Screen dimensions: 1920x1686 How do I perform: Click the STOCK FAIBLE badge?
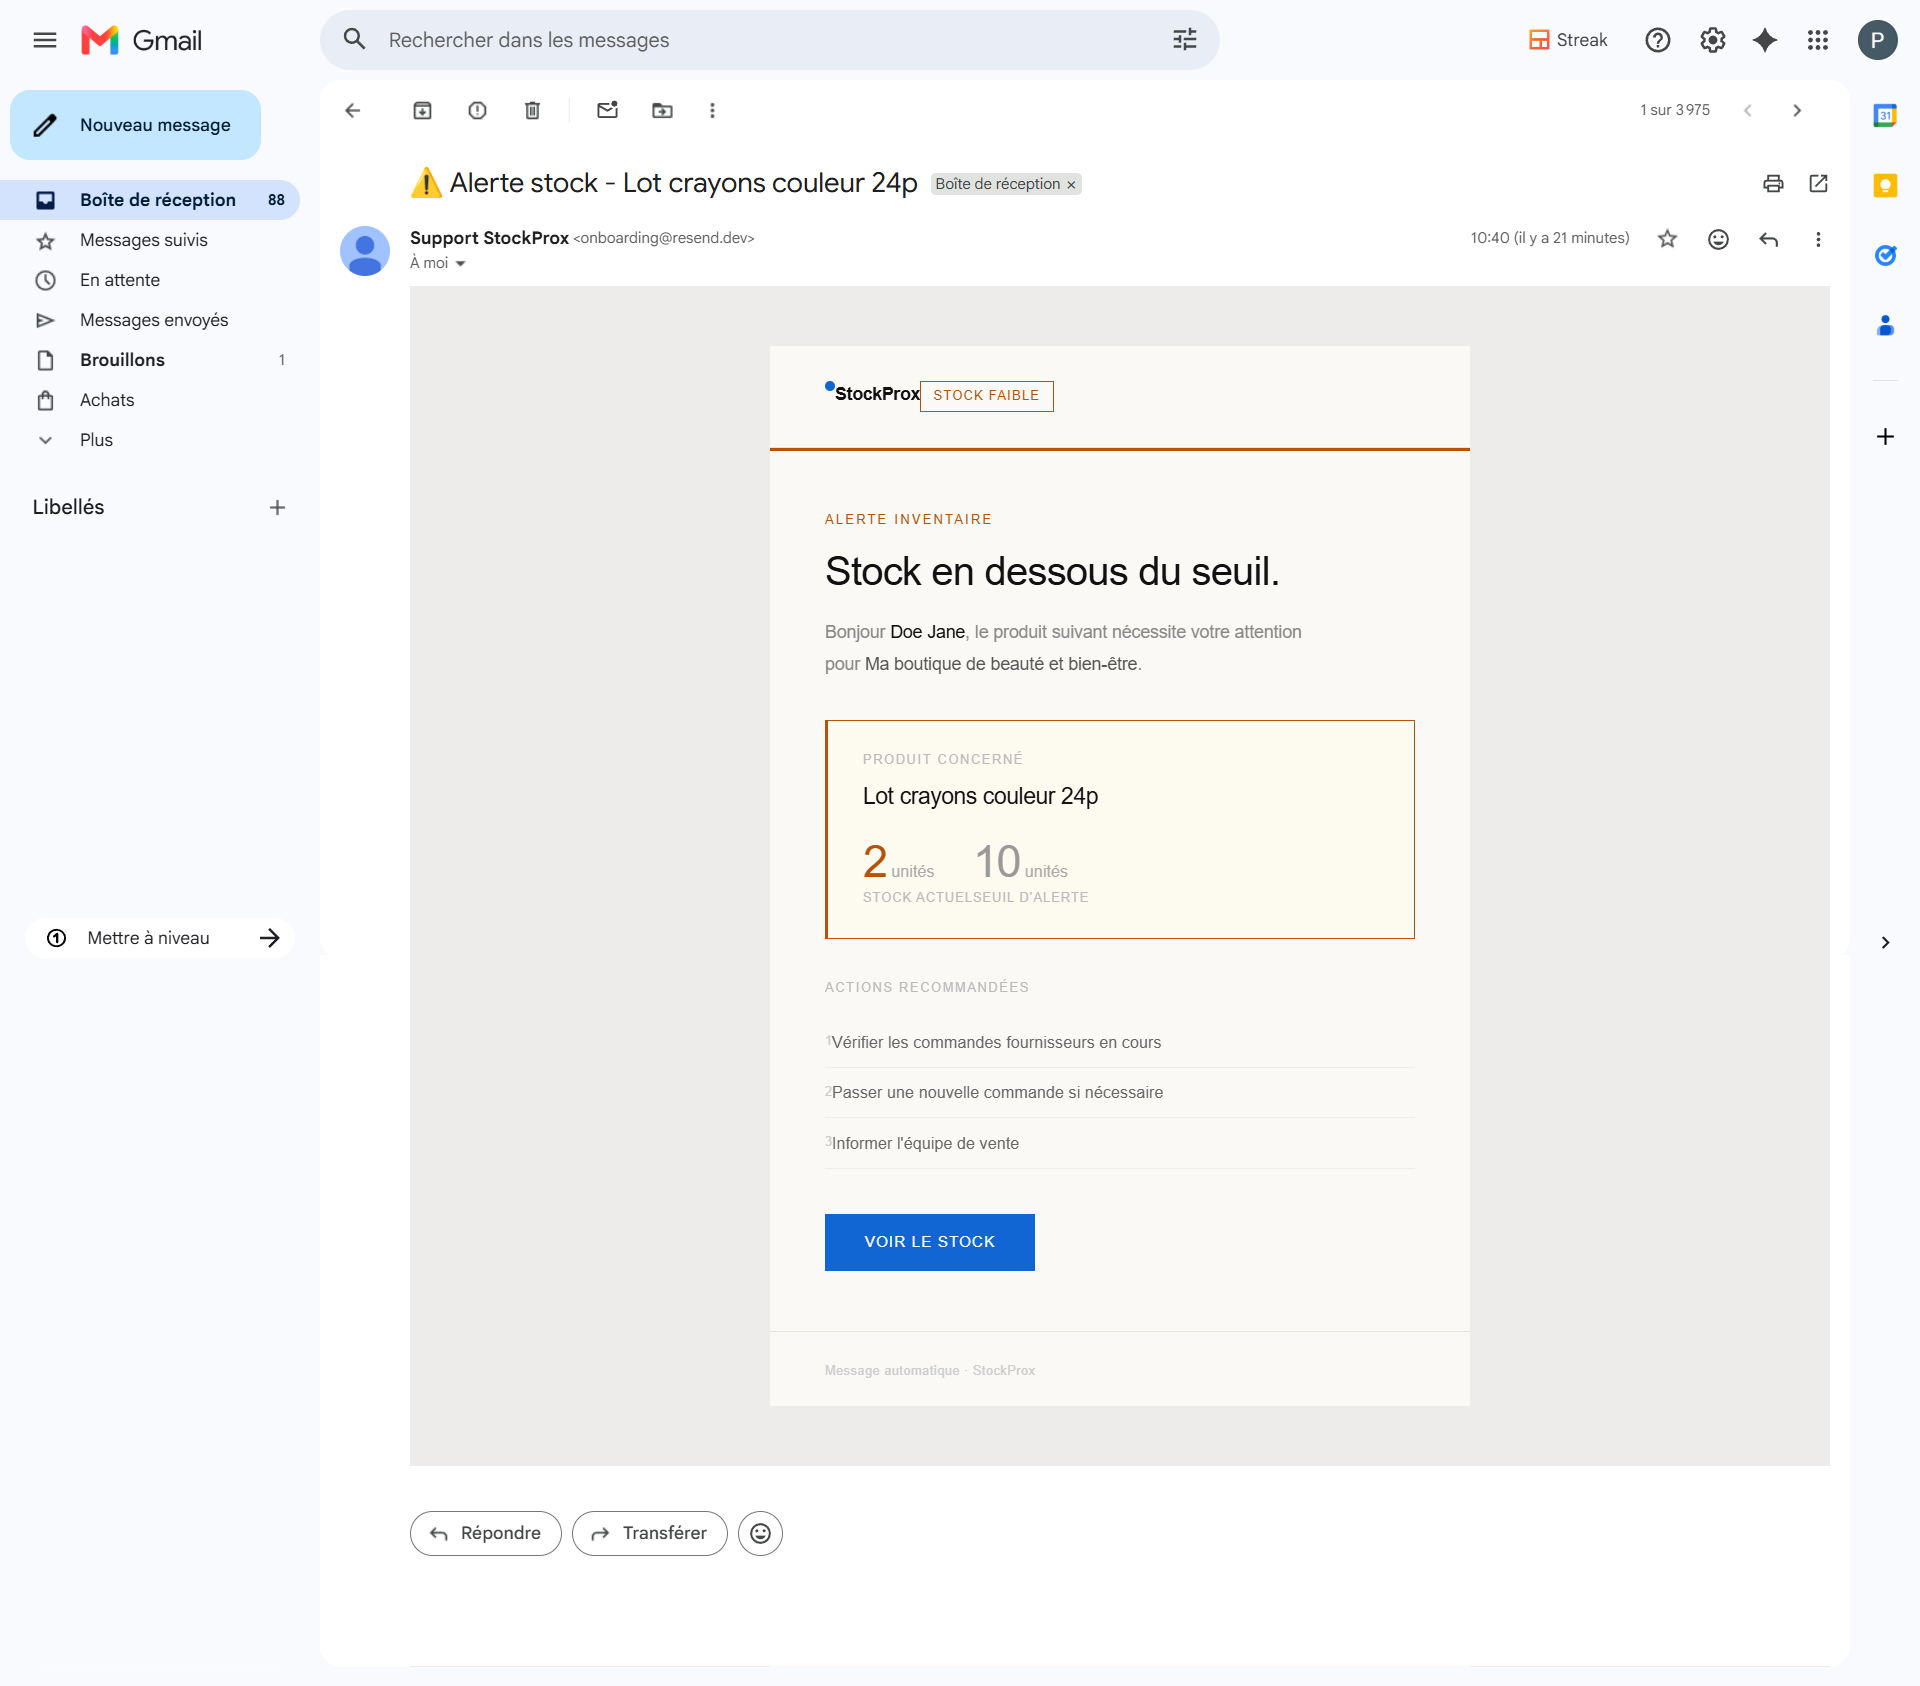point(986,395)
